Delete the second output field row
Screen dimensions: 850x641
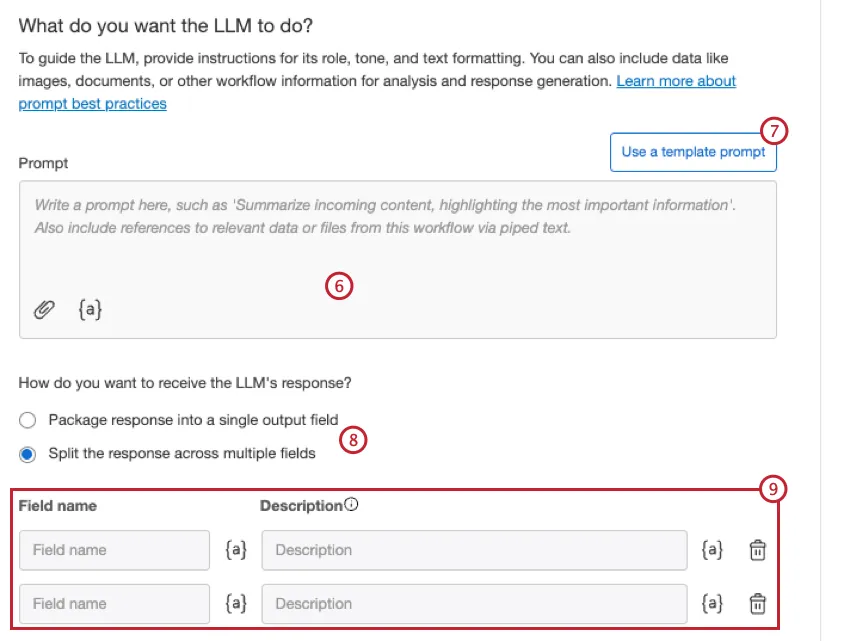tap(758, 604)
